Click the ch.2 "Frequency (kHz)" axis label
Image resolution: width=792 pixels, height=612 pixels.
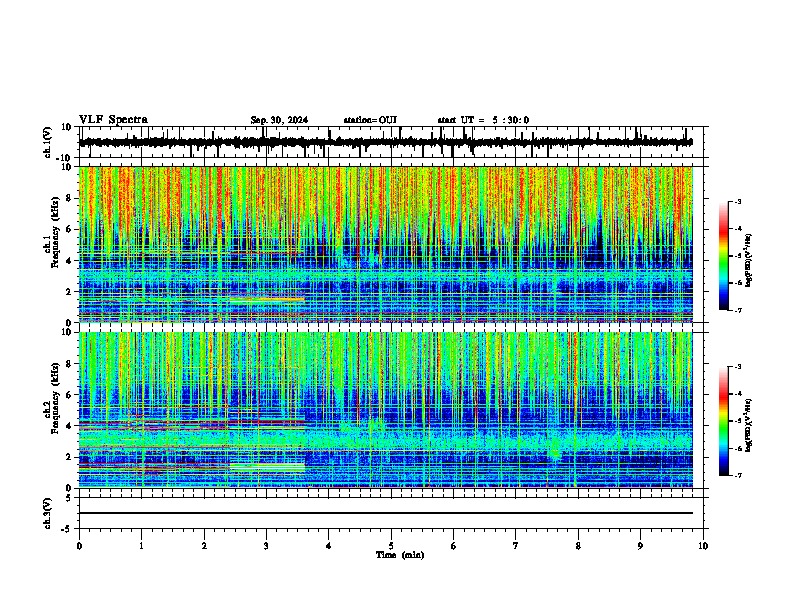(x=55, y=398)
